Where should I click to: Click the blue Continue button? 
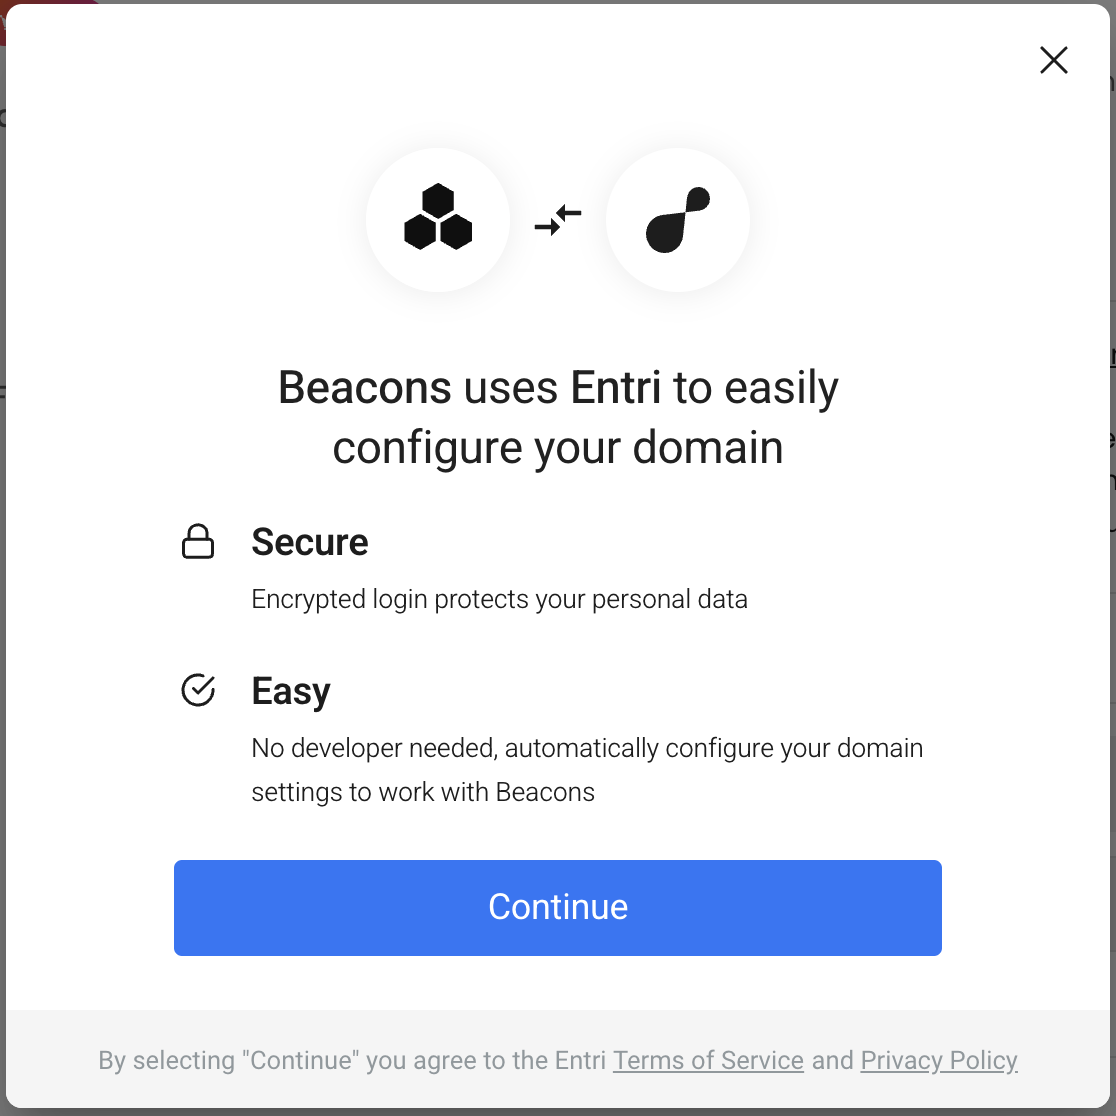(558, 907)
